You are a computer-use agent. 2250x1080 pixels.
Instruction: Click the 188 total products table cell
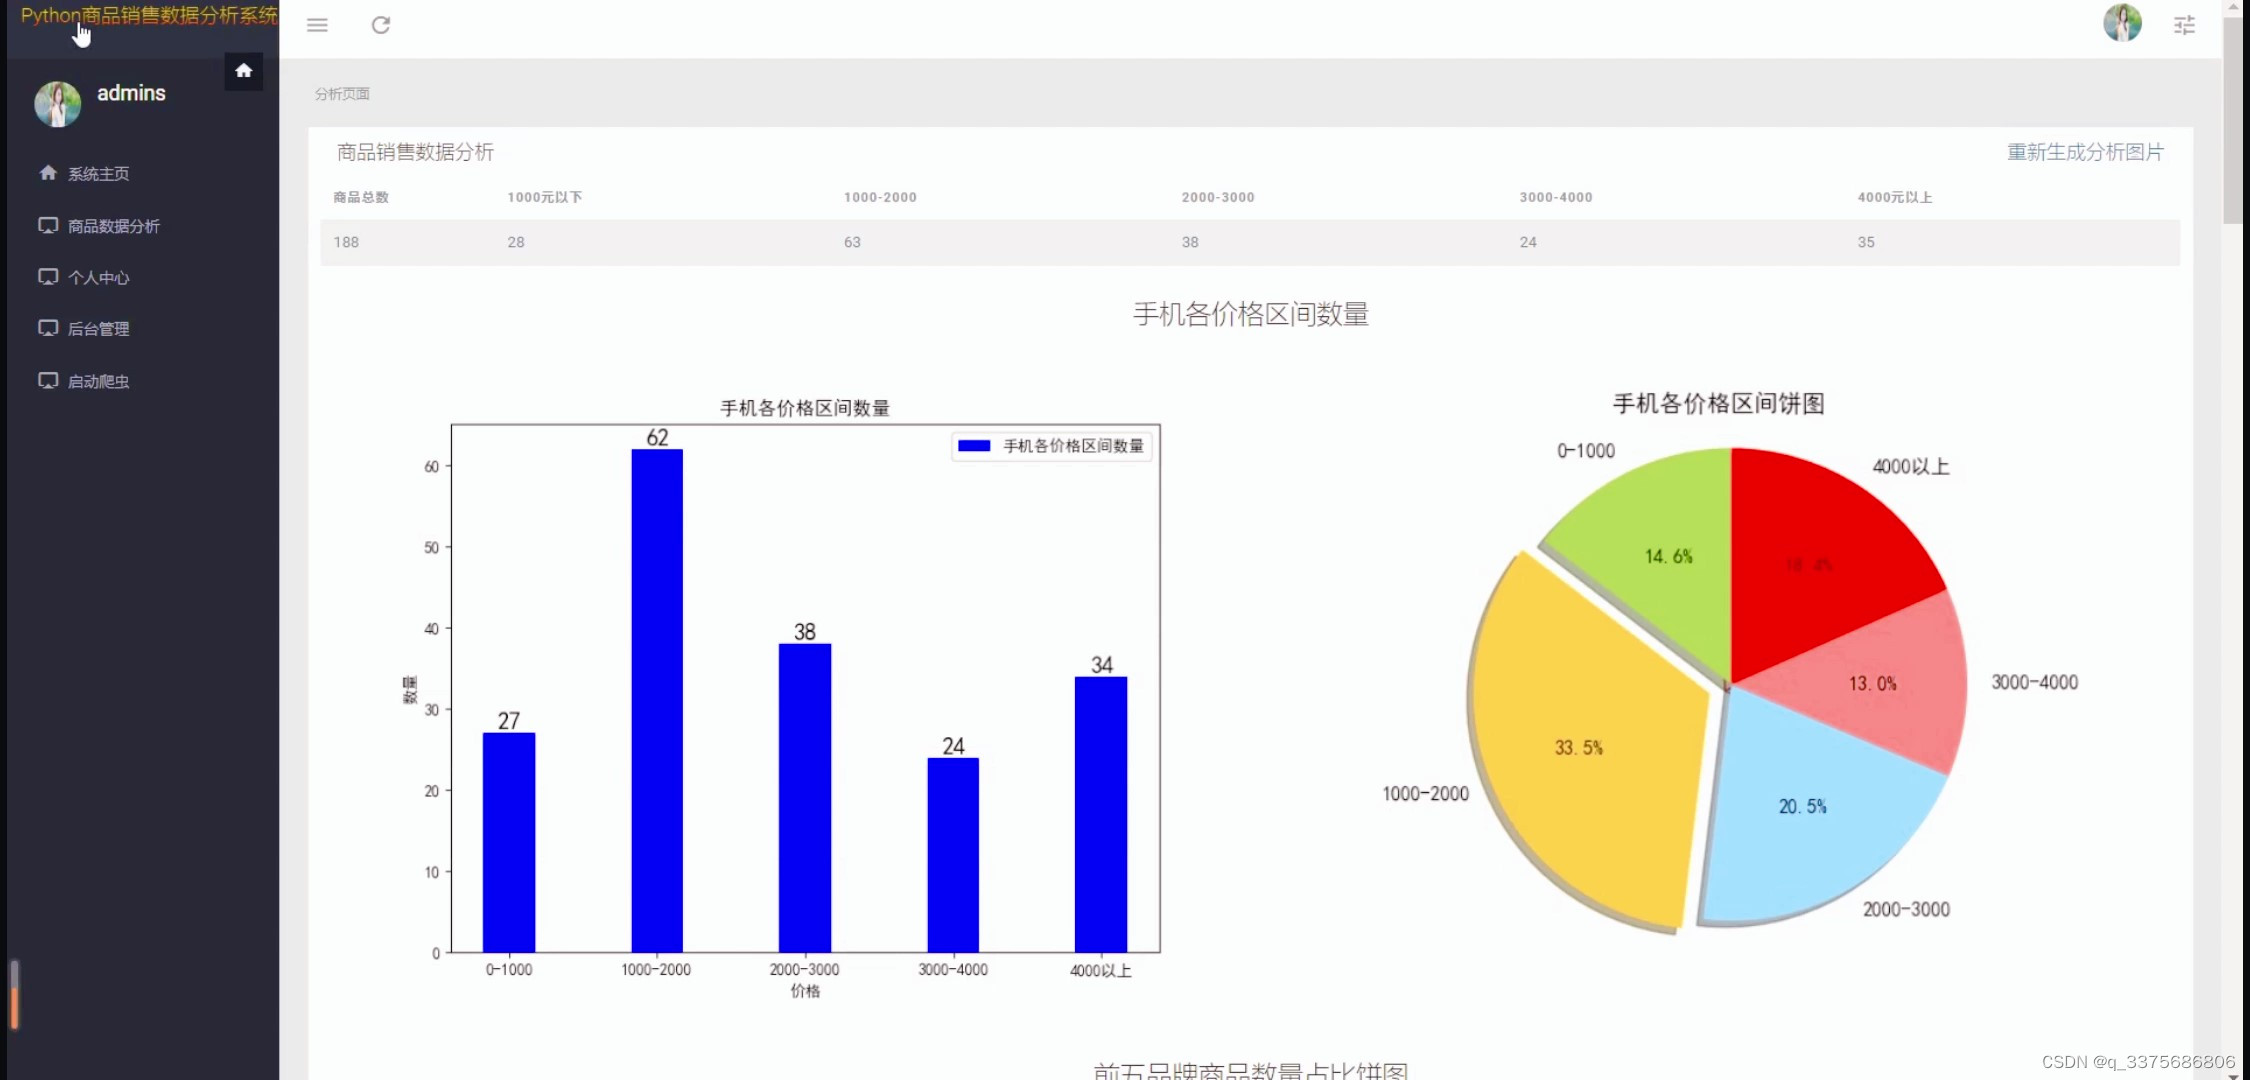tap(346, 241)
